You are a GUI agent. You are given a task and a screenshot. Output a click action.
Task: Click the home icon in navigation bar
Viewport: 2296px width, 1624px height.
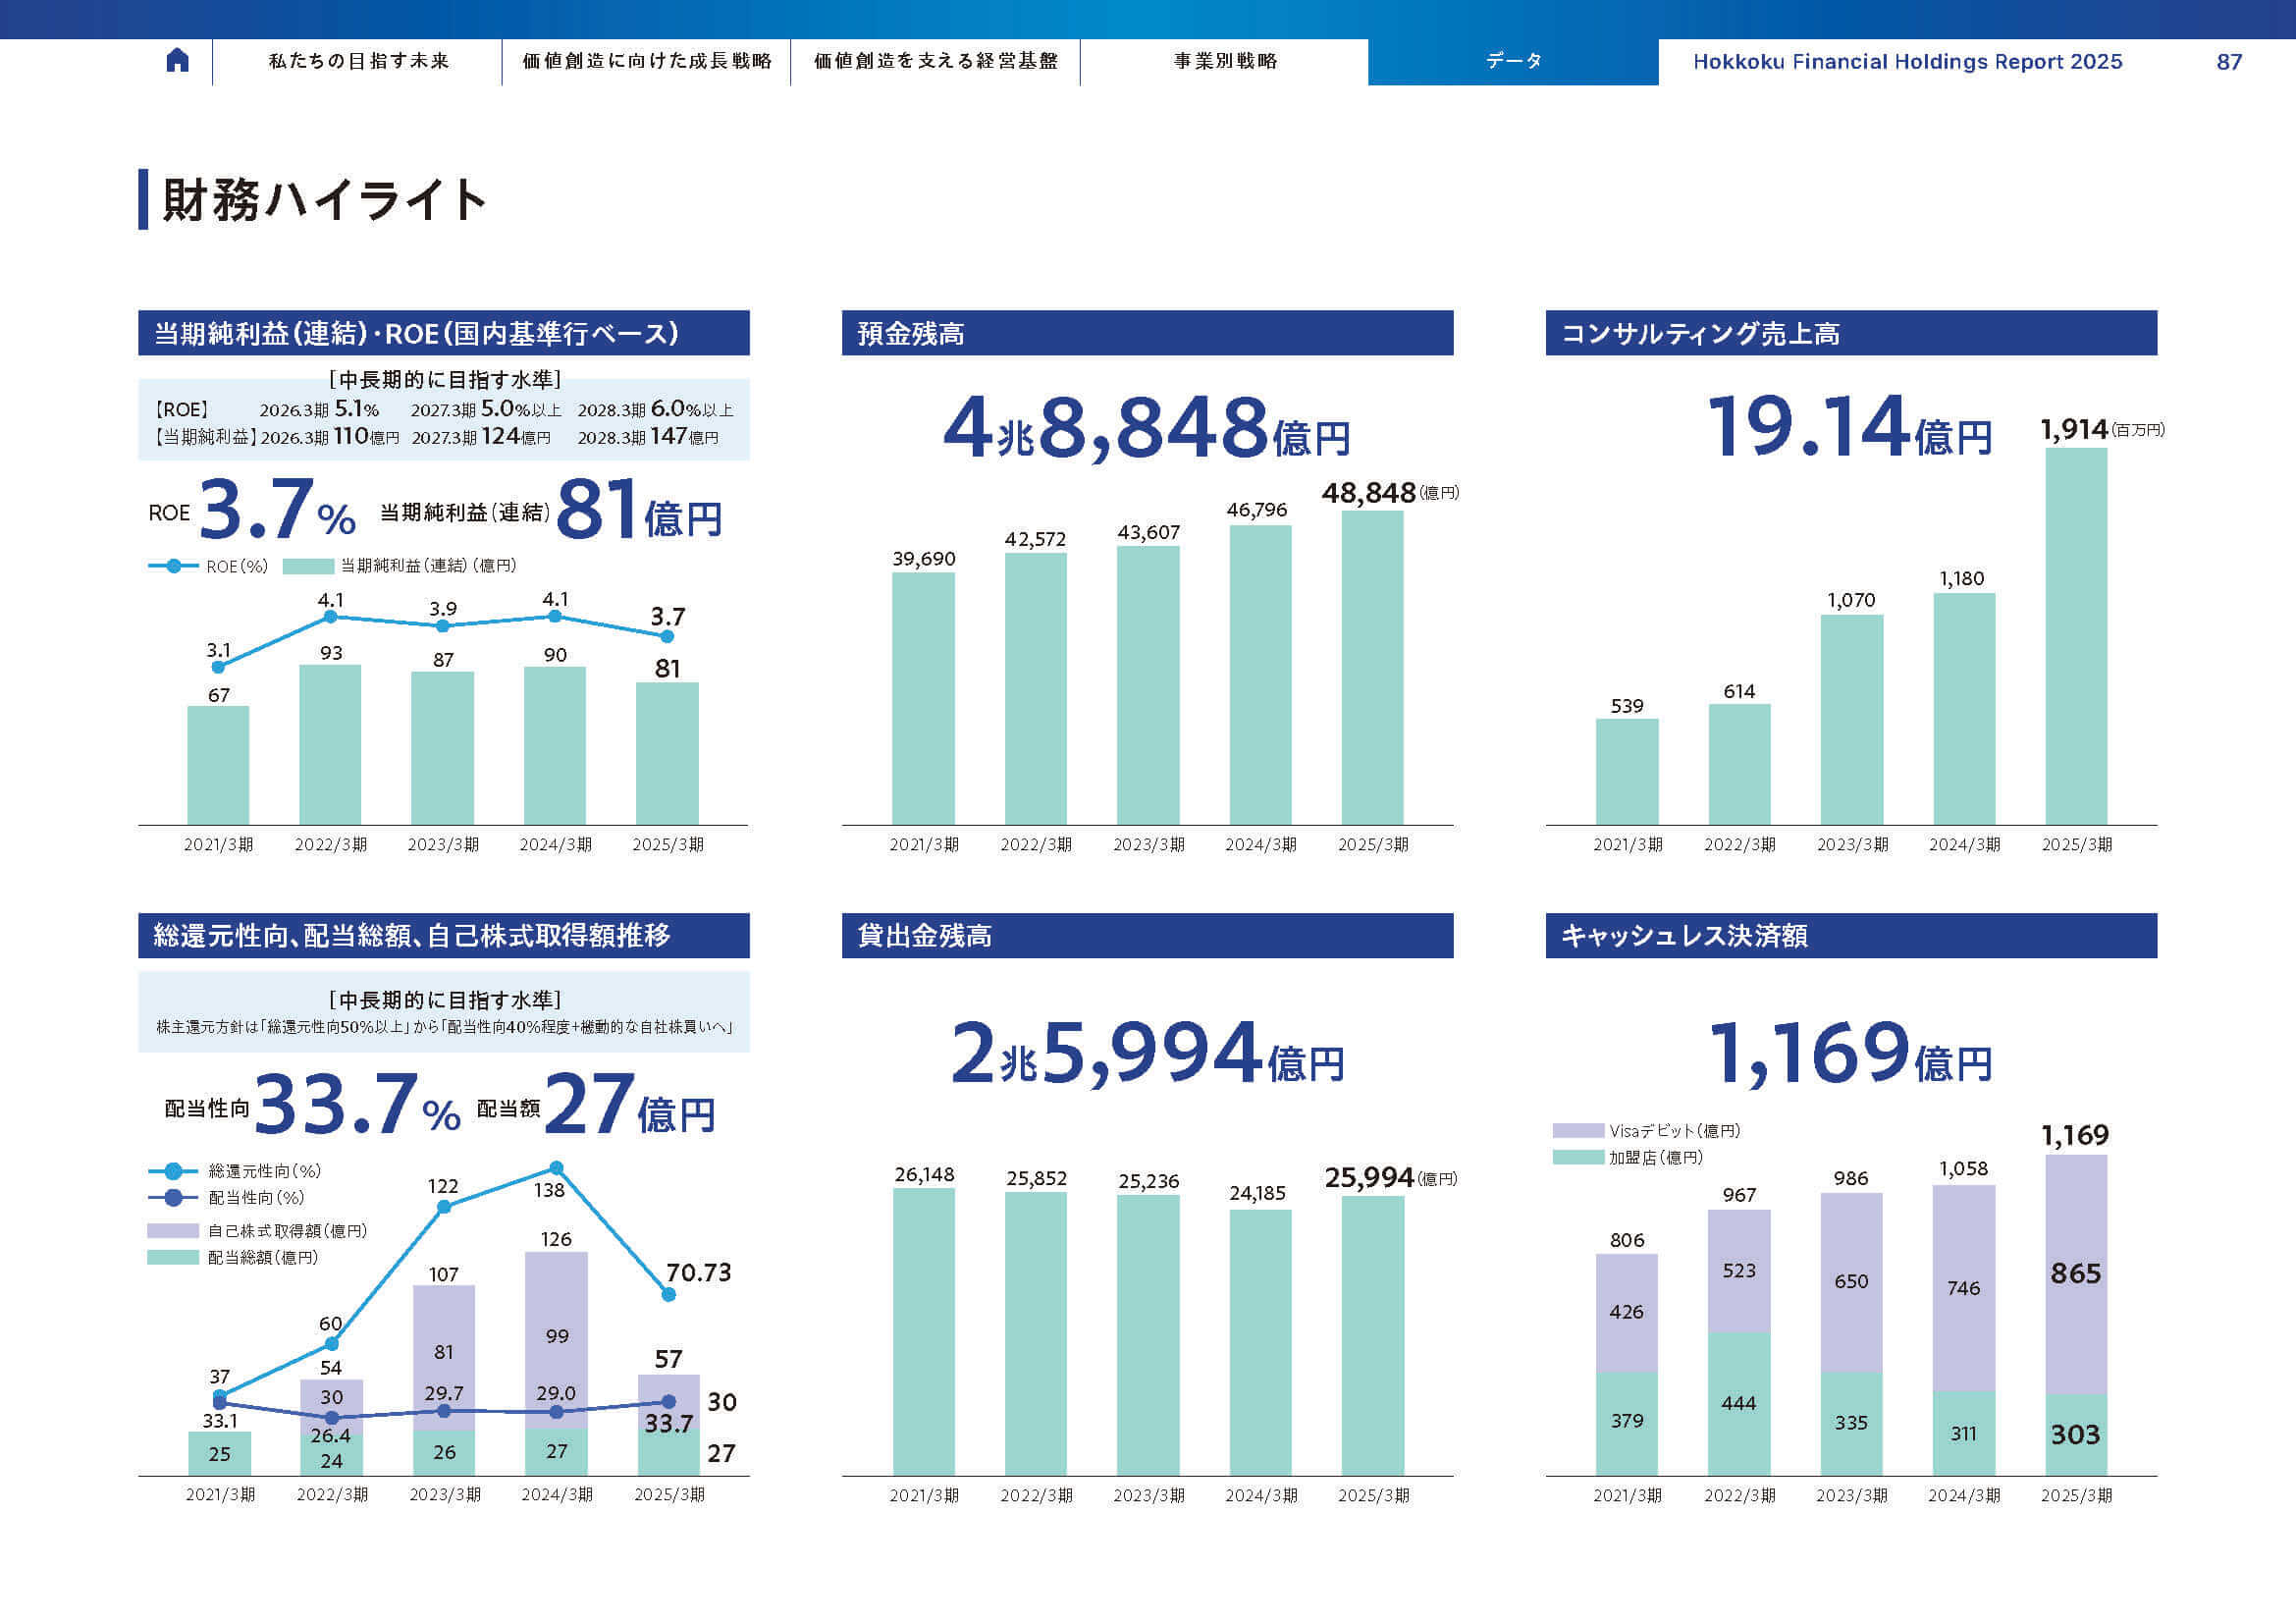click(x=177, y=61)
